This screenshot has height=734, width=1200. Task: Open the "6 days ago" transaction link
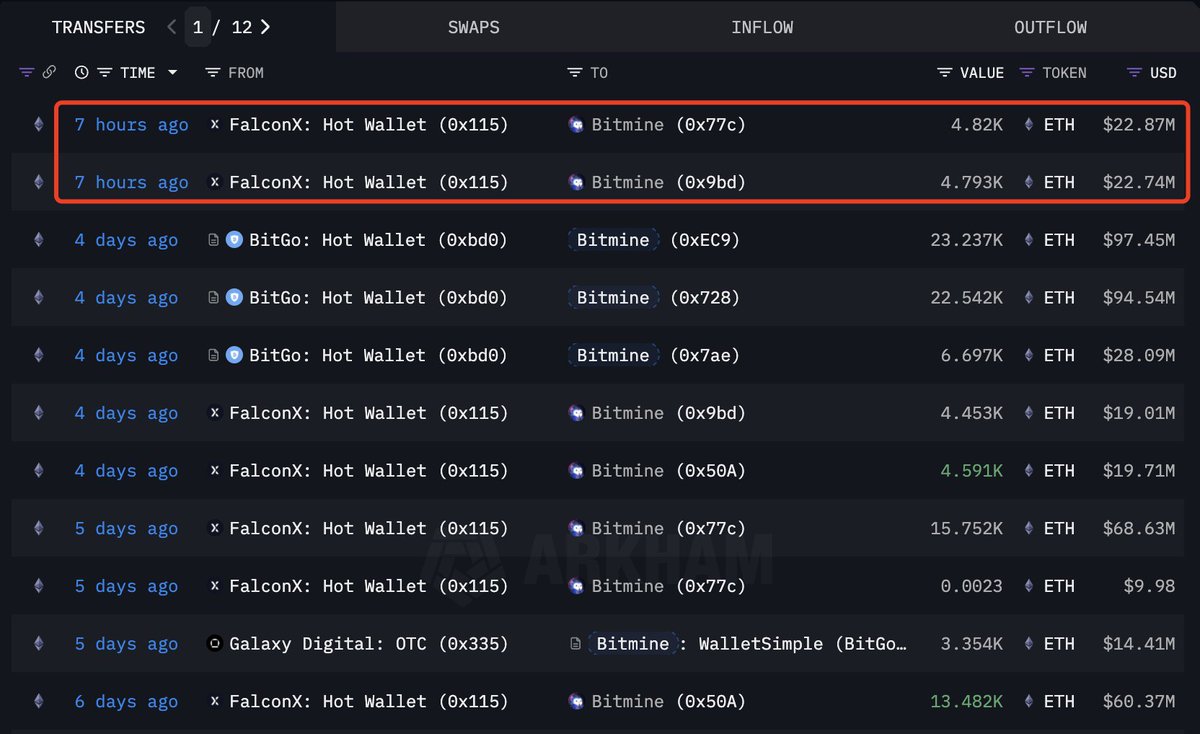[126, 702]
